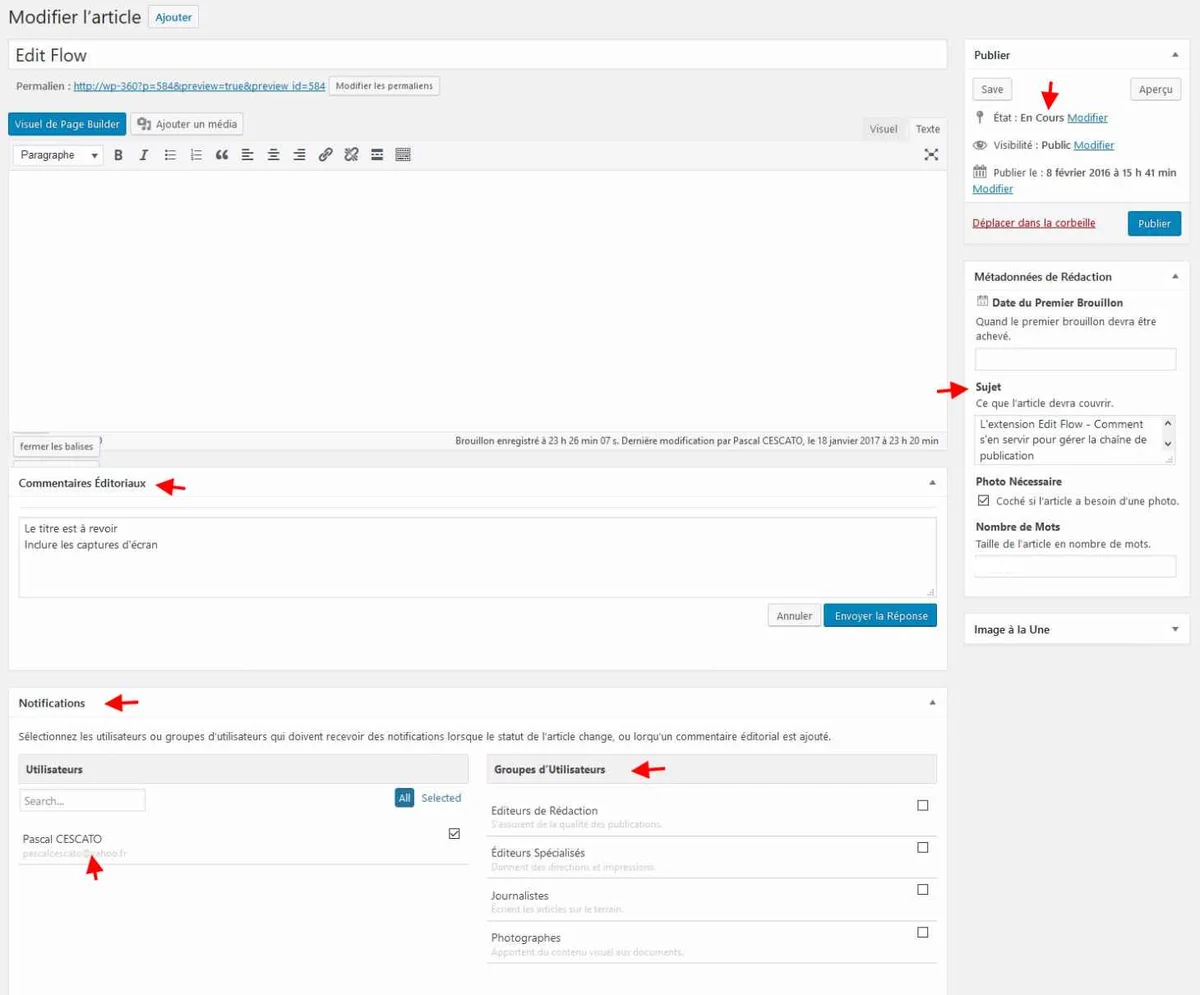This screenshot has width=1200, height=995.
Task: Collapse the Notifications panel
Action: click(932, 703)
